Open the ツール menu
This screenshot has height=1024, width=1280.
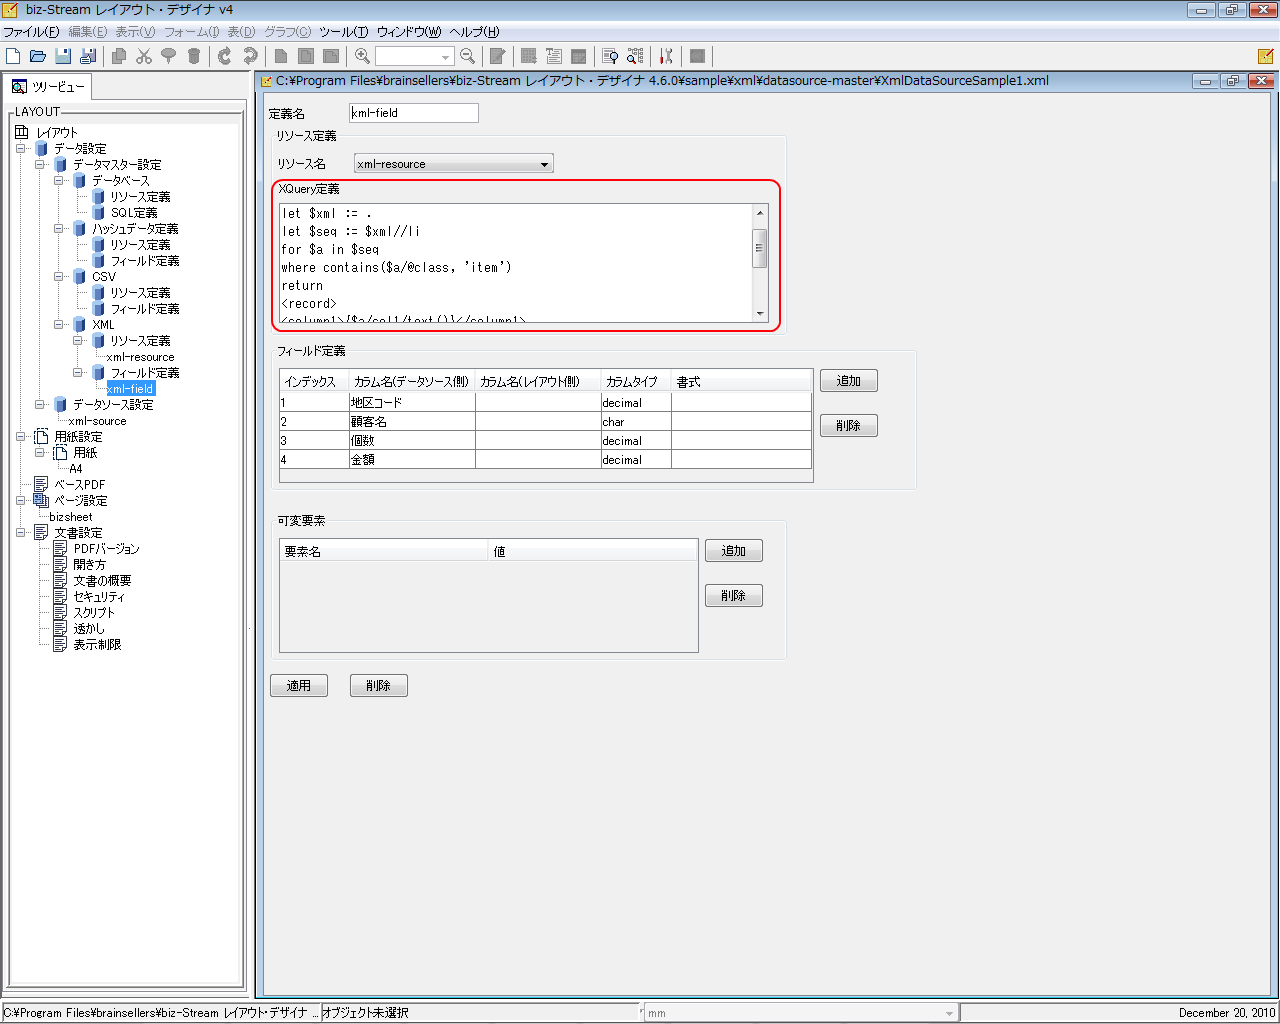(x=343, y=32)
